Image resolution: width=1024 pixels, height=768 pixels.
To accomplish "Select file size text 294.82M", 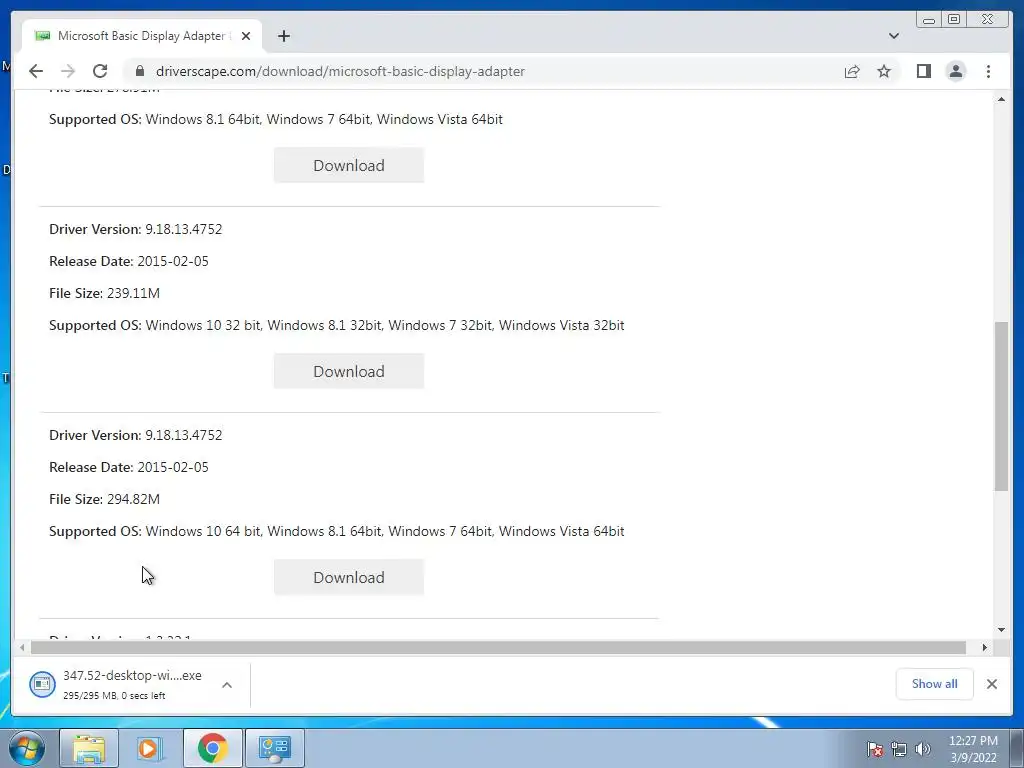I will point(133,499).
